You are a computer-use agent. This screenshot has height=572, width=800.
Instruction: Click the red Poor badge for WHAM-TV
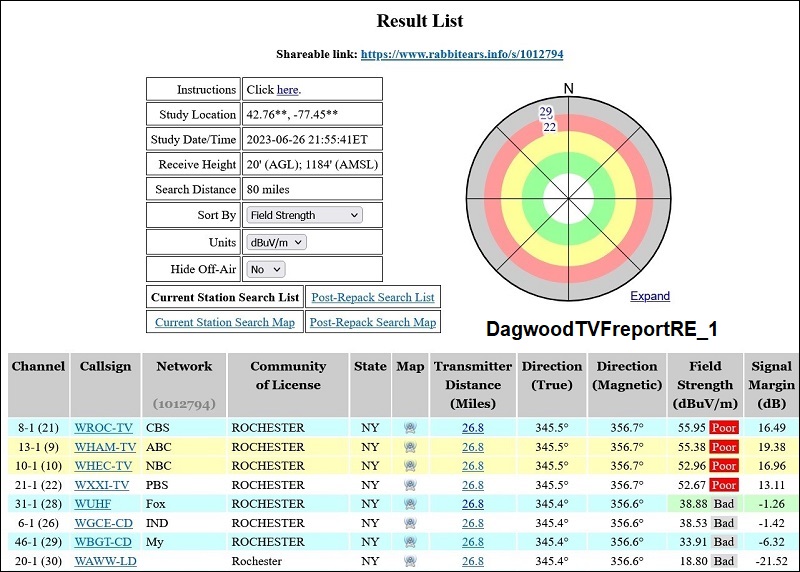click(x=723, y=447)
